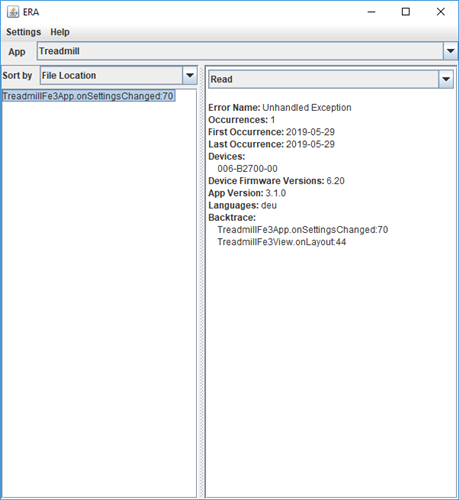Open the Settings menu
Screen dimensions: 459x500
tap(23, 32)
